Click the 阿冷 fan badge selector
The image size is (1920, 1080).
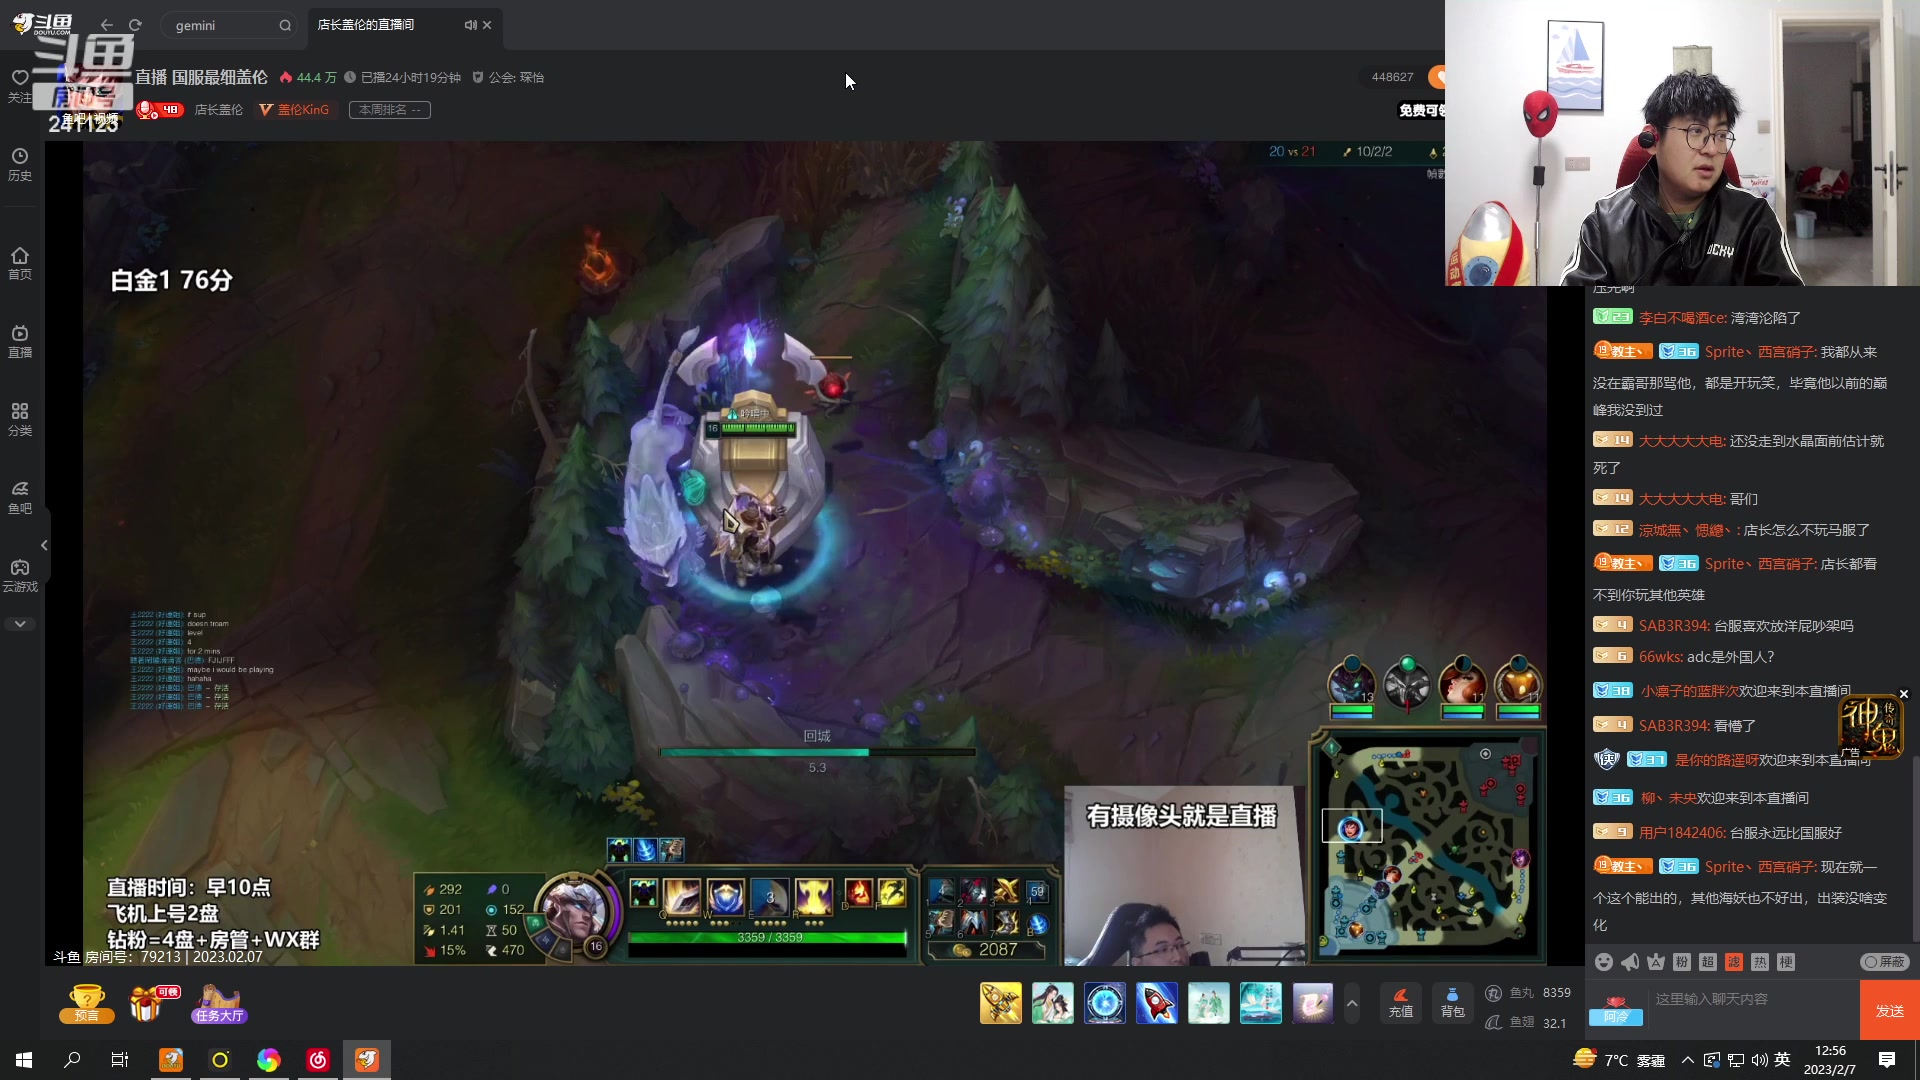[x=1617, y=1010]
